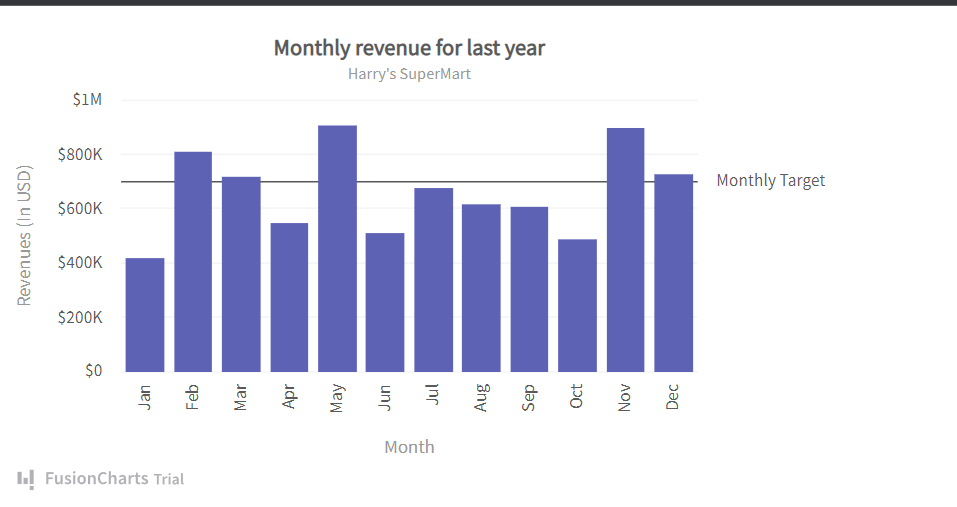This screenshot has width=957, height=507.
Task: Click the subtitle Harry's SuperMart
Action: (x=409, y=74)
